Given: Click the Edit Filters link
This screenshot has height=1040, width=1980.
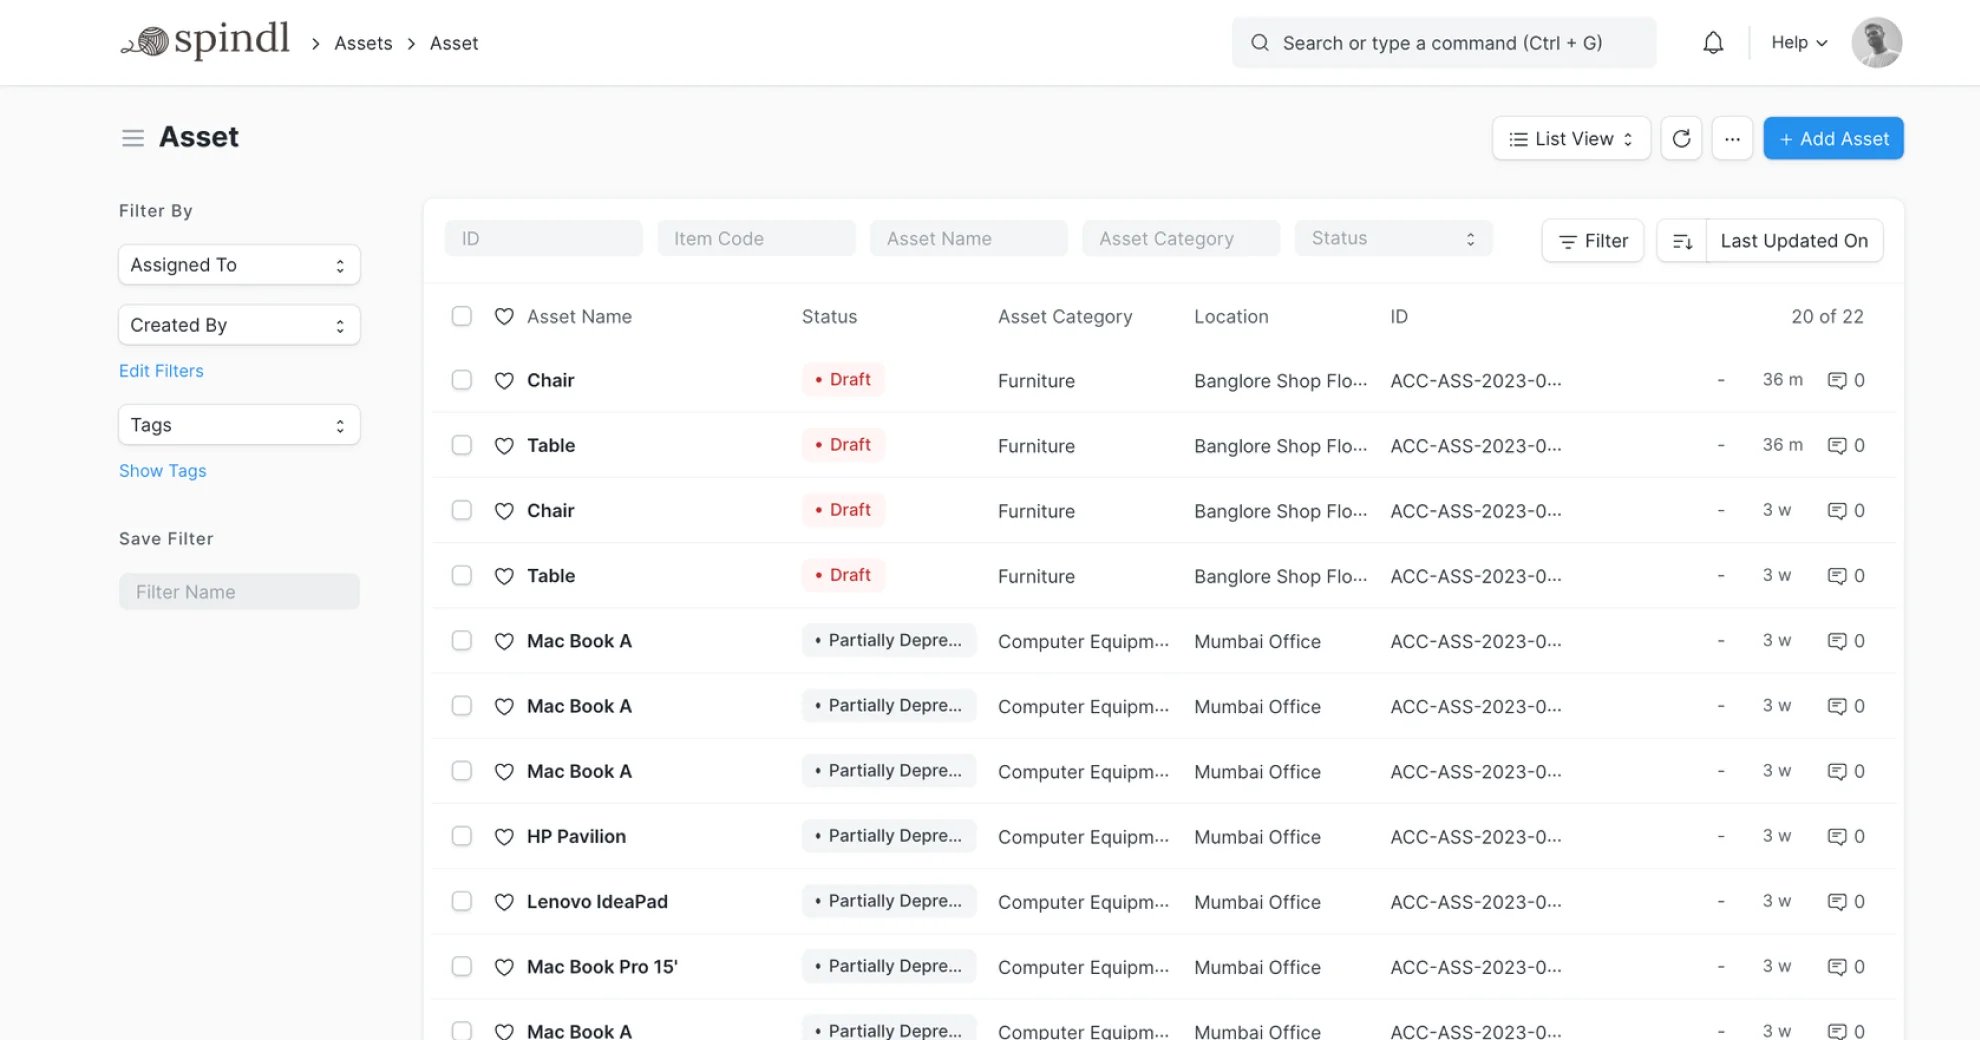Looking at the screenshot, I should (x=161, y=371).
